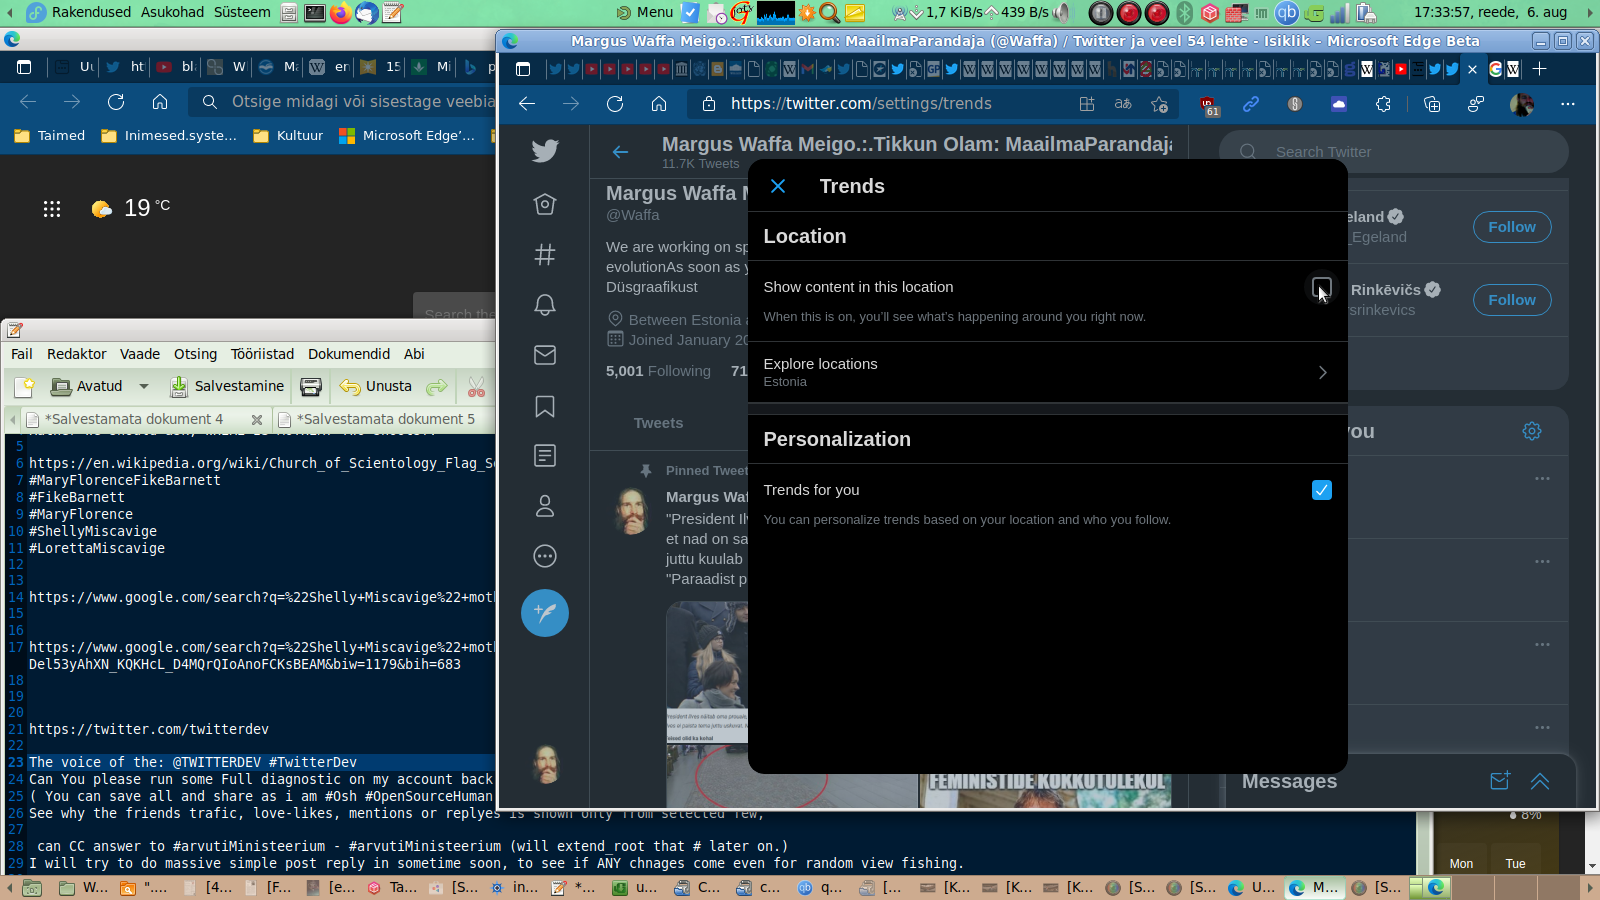Follow the Egeland account
Image resolution: width=1600 pixels, height=900 pixels.
point(1512,227)
